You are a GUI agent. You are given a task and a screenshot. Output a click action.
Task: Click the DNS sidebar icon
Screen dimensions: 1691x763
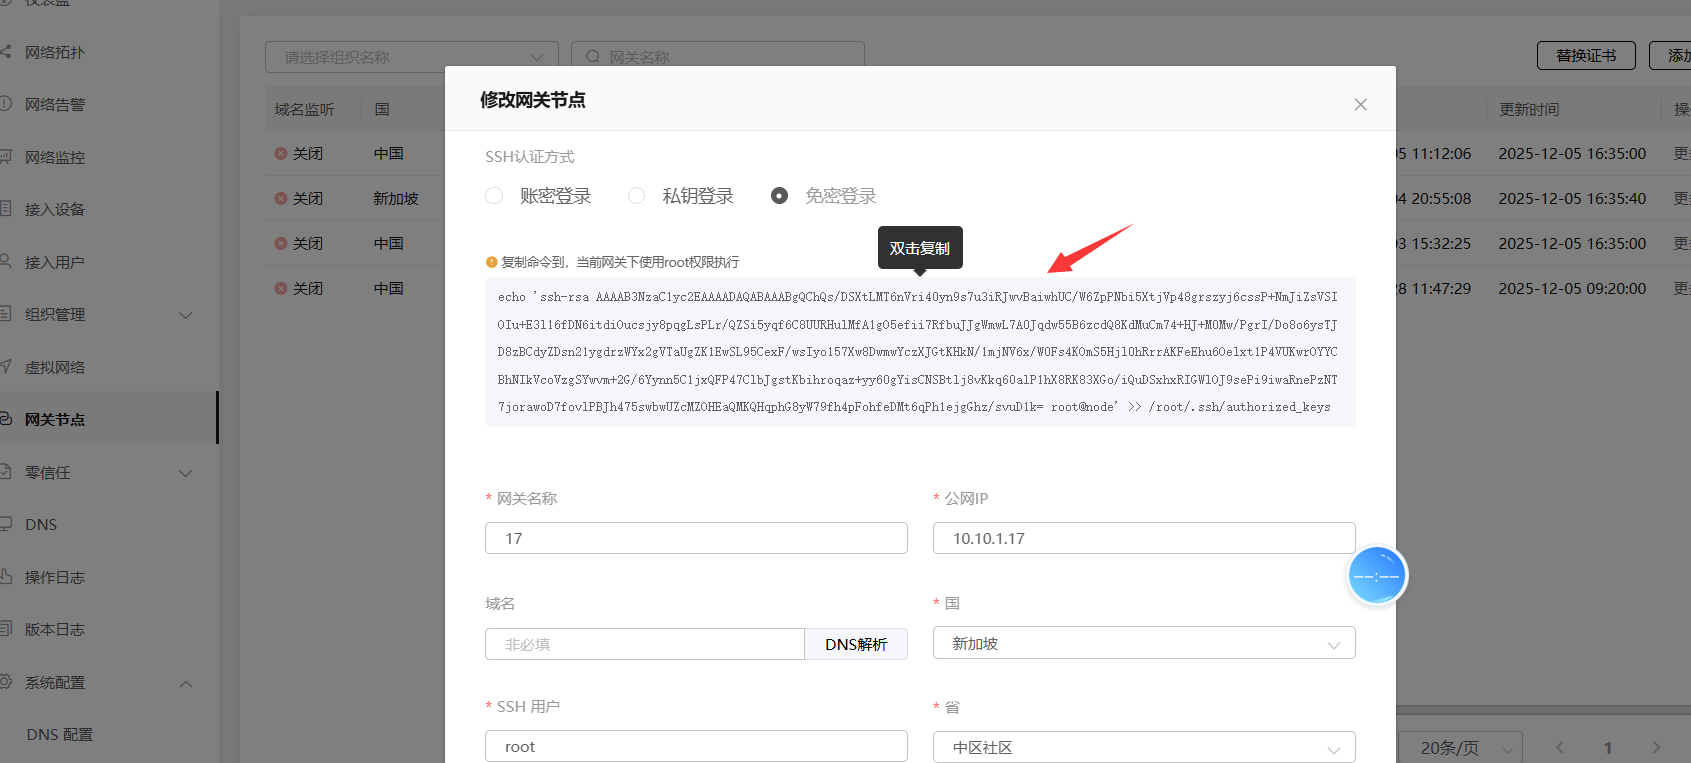[5, 523]
